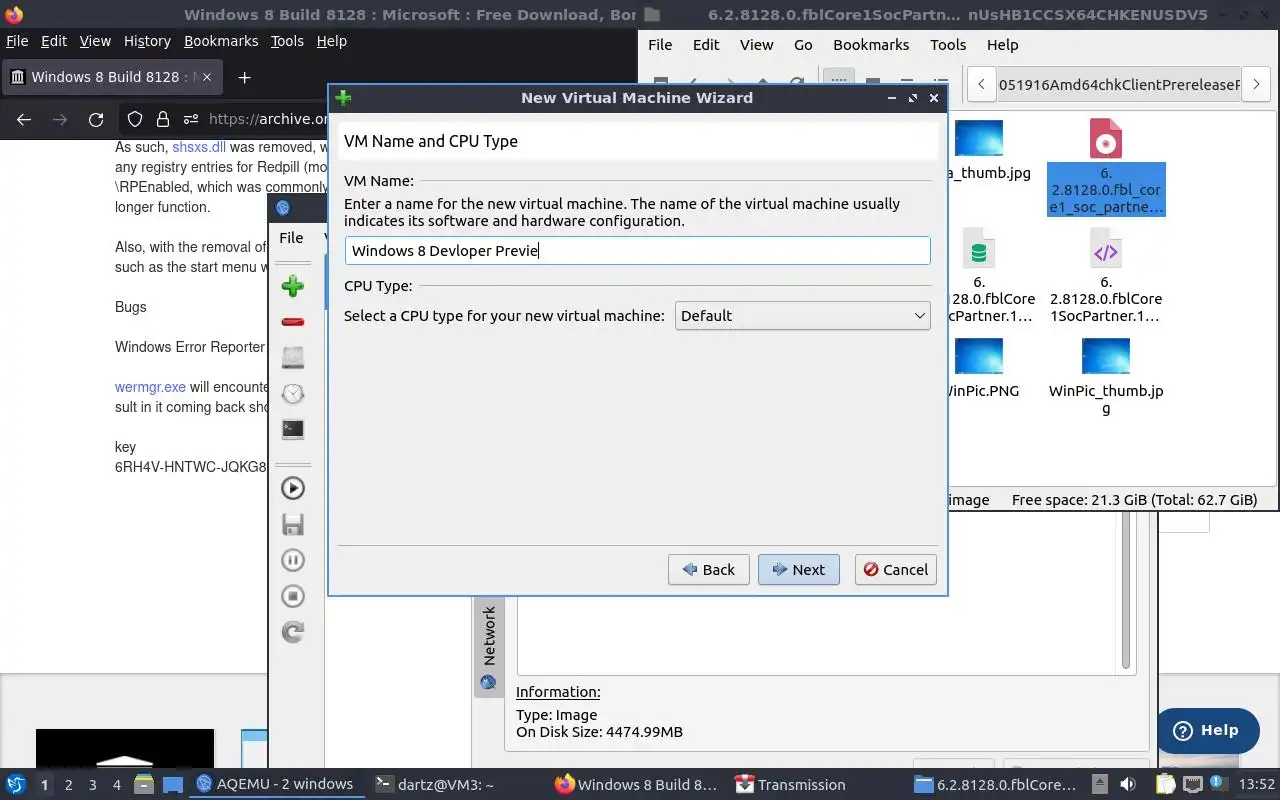Switch to the dartz@VM3 terminal taskbar entry
This screenshot has height=800, width=1280.
pos(434,784)
